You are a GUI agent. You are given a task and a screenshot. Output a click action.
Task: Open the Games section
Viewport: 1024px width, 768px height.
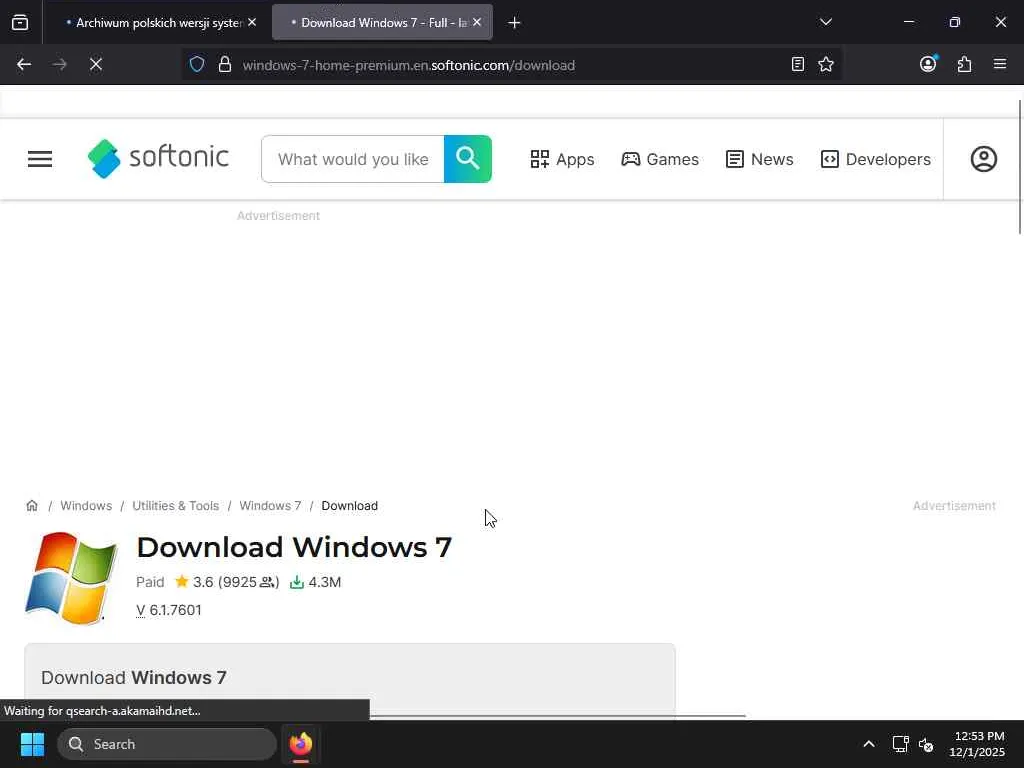[660, 159]
